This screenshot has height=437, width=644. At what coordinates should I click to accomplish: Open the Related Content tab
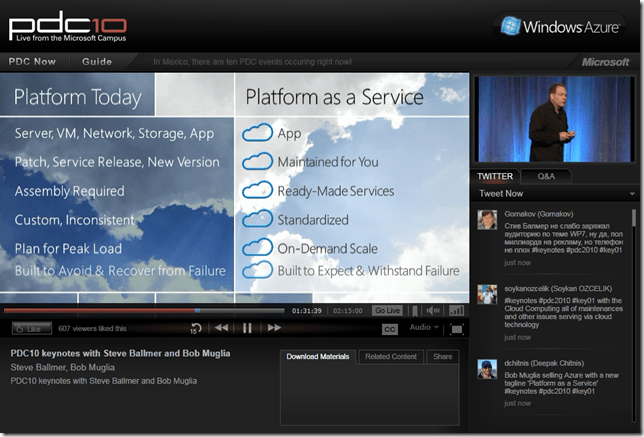391,356
